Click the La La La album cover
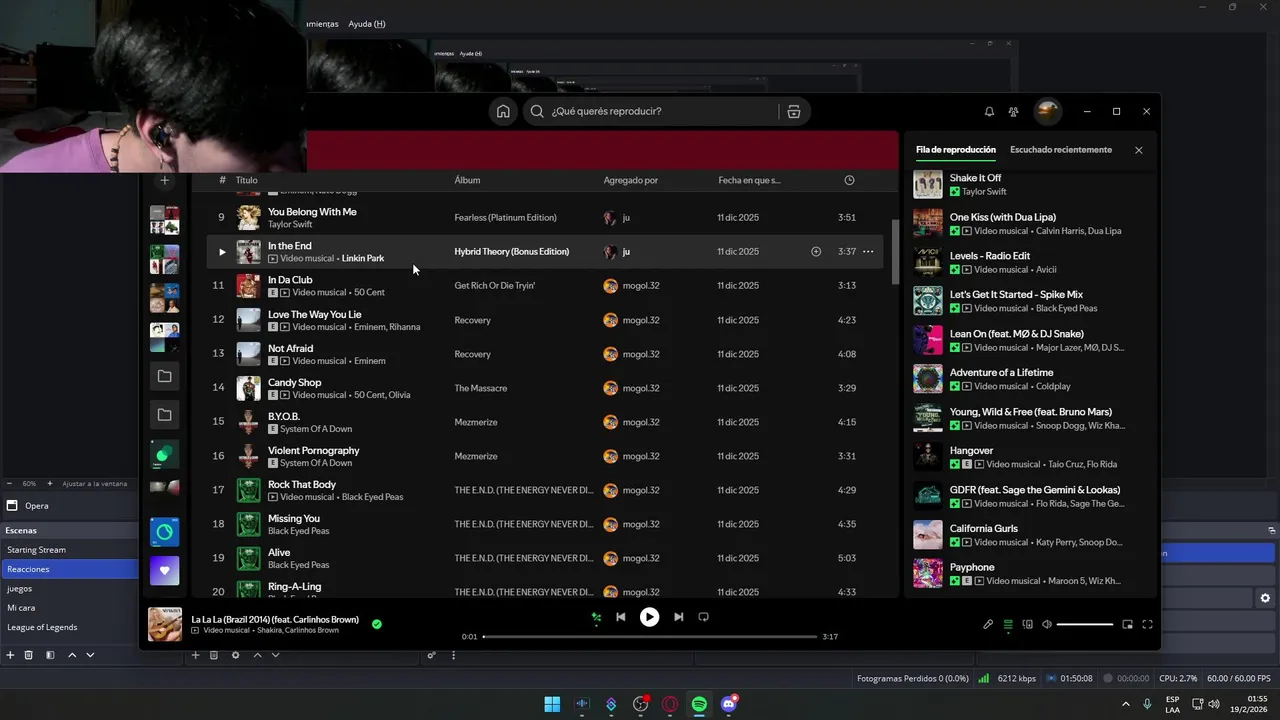 (x=165, y=624)
